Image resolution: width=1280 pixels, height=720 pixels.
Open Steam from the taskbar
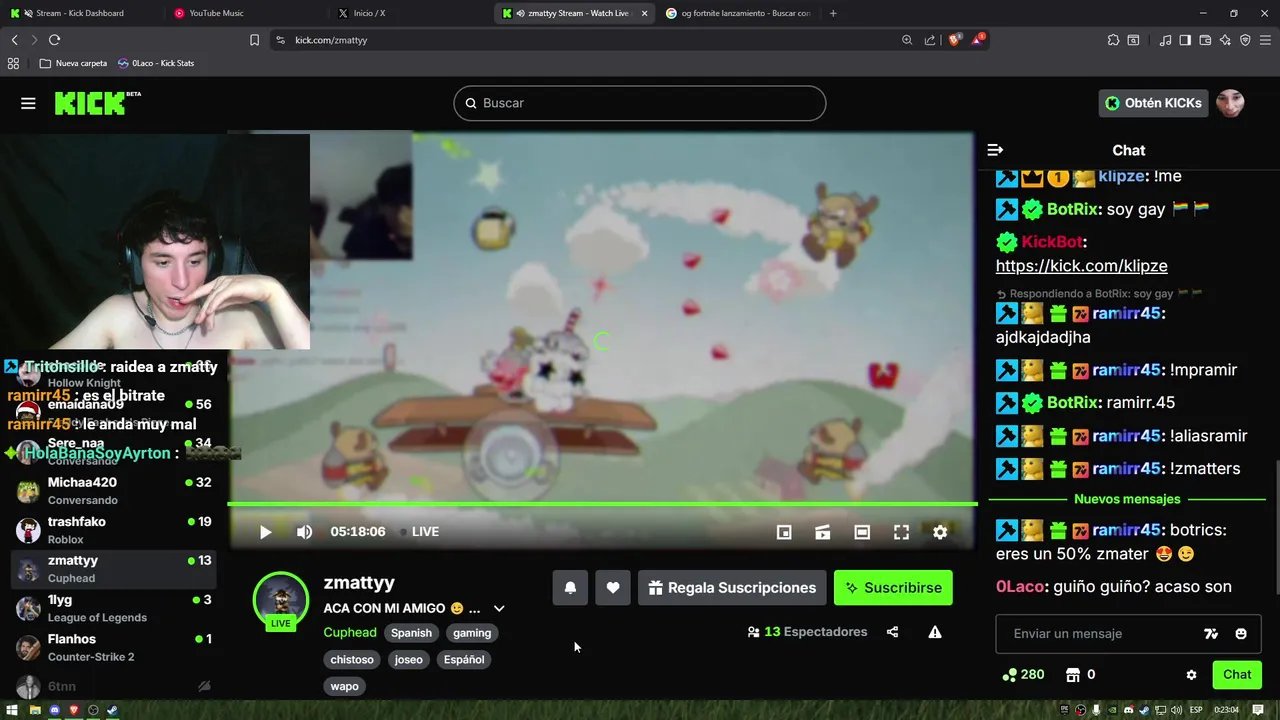[x=112, y=710]
